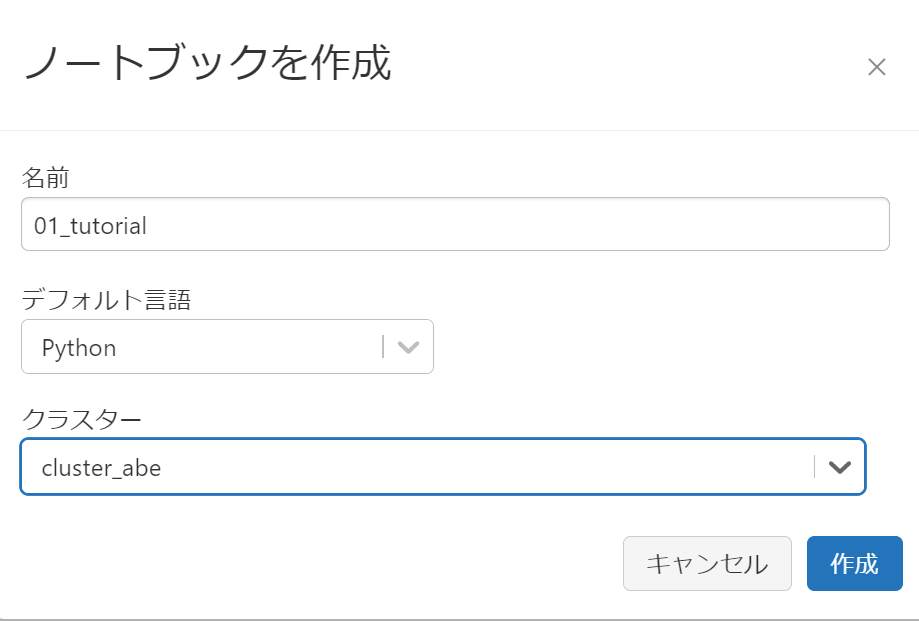
Task: Click blank space right of Python text
Action: pos(250,347)
